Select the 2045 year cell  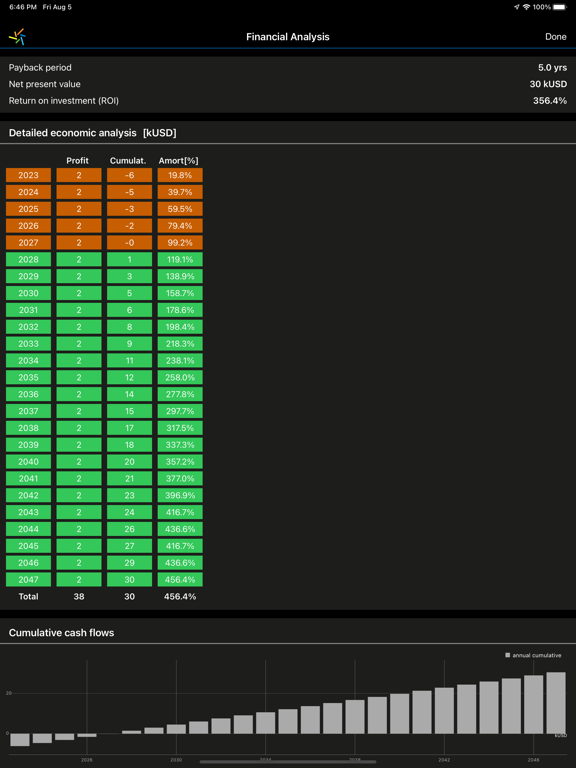[28, 546]
